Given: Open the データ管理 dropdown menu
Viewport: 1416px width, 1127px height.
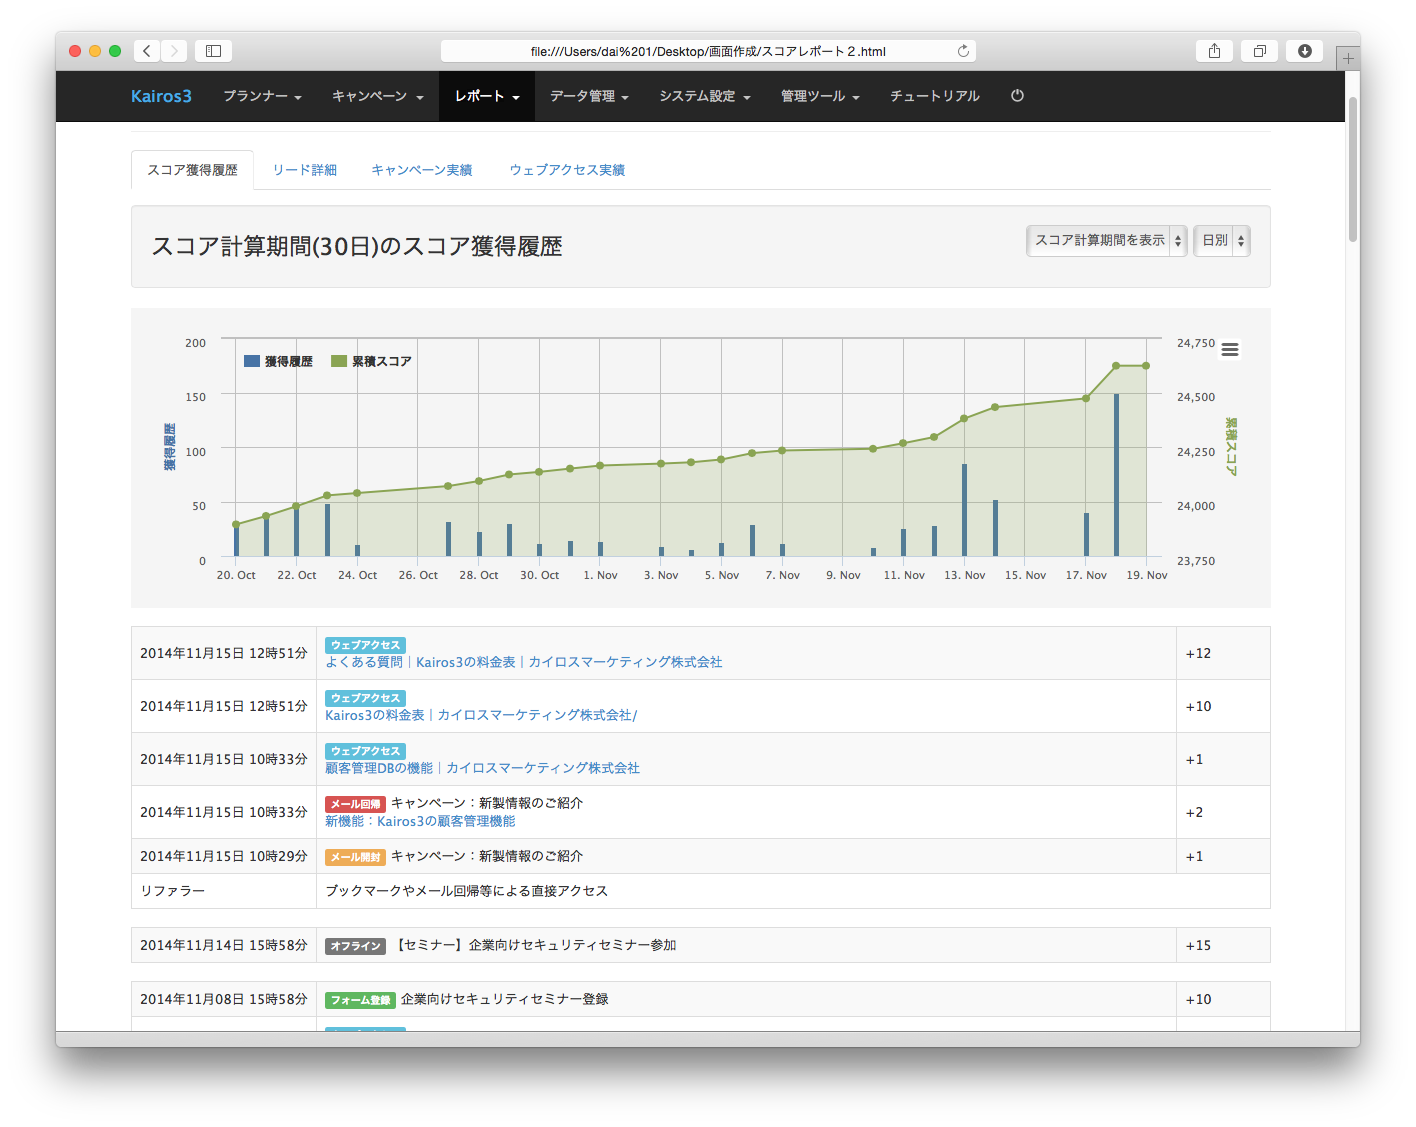Looking at the screenshot, I should pos(589,96).
